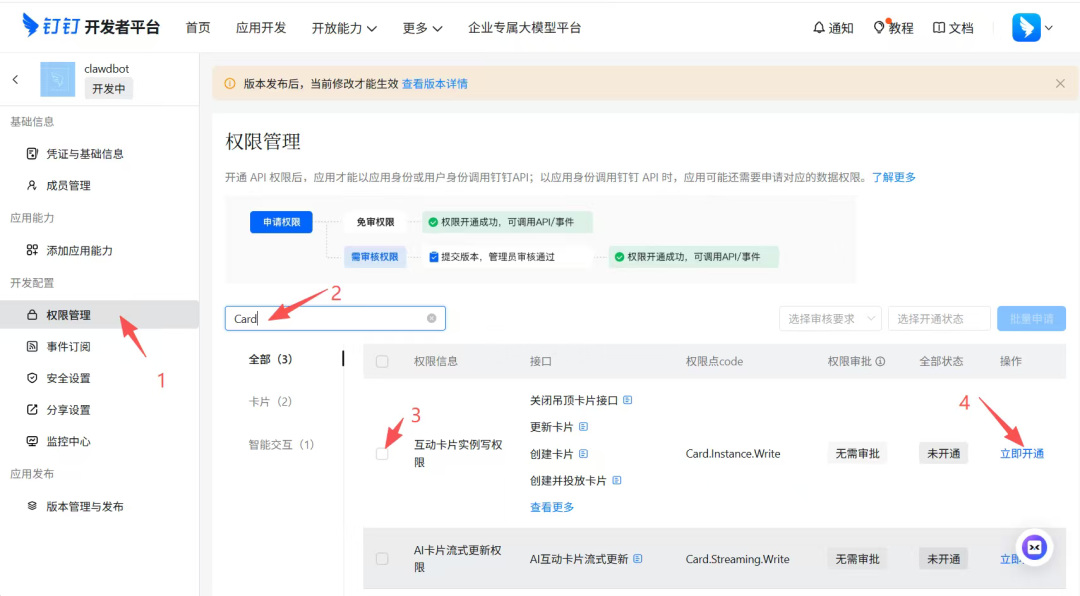This screenshot has width=1080, height=596.
Task: Open the 查看版本详情 link
Action: pos(435,83)
